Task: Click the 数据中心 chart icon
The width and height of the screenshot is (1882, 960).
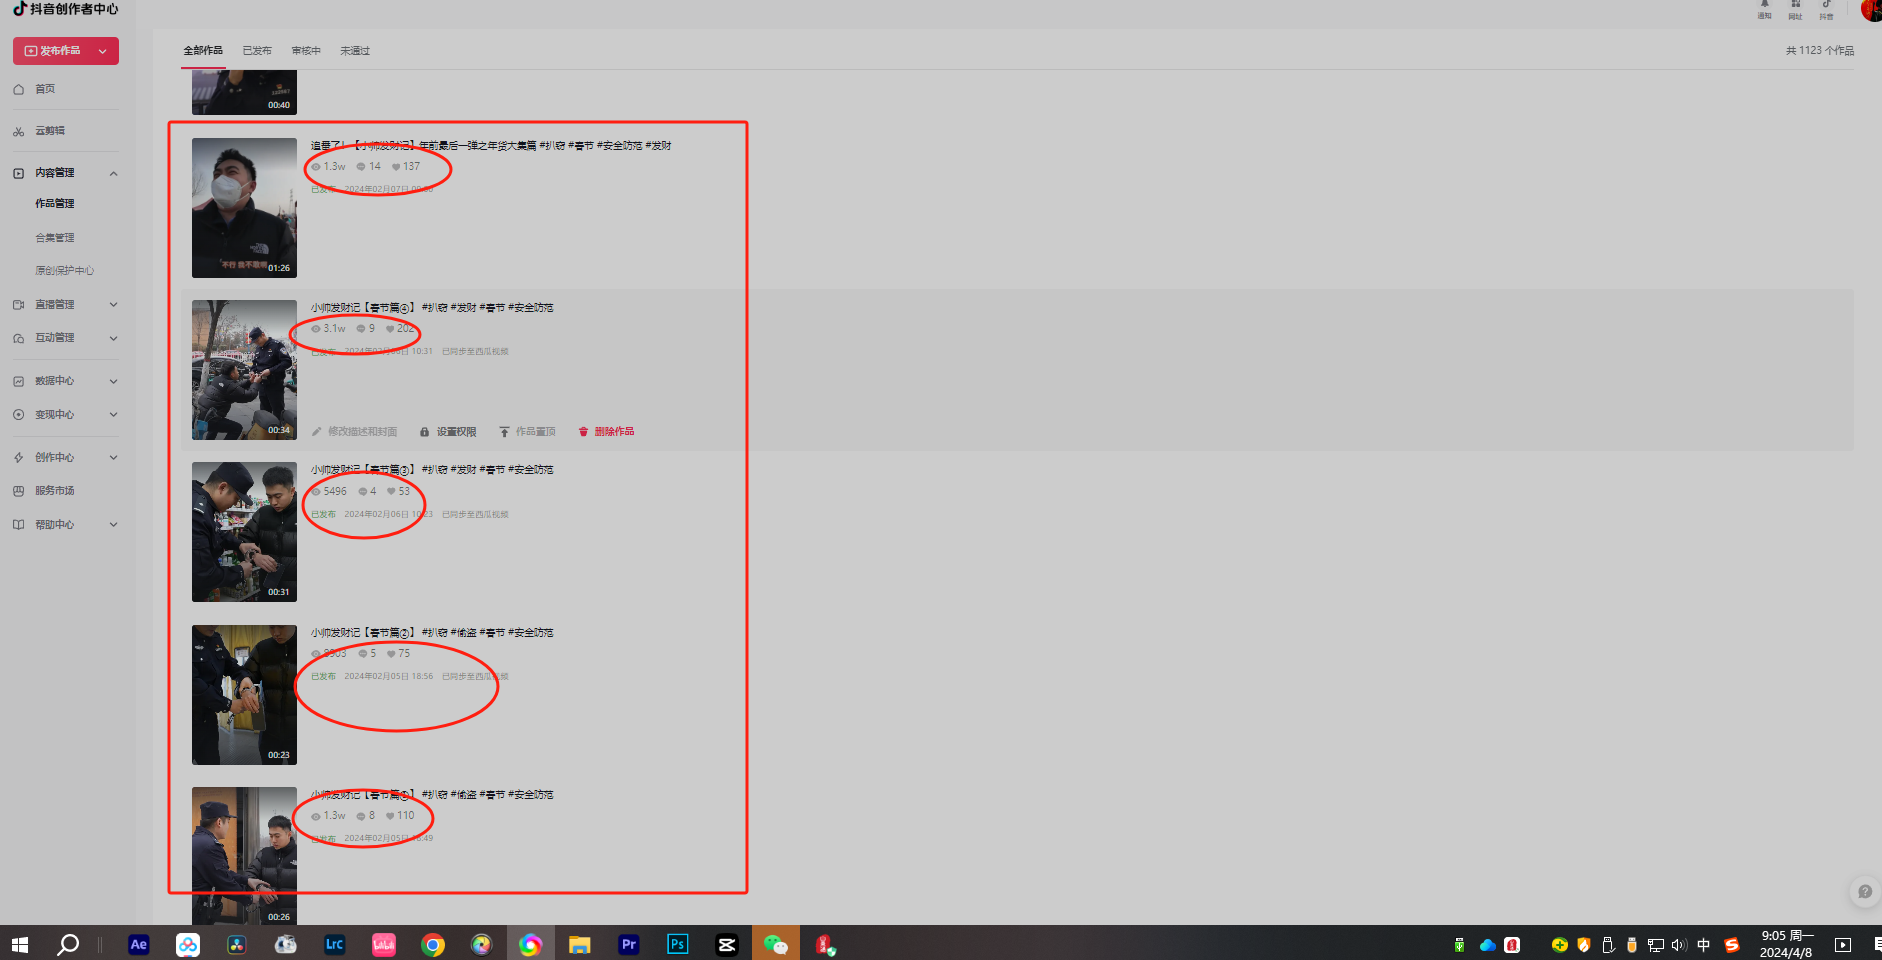Action: click(x=18, y=381)
